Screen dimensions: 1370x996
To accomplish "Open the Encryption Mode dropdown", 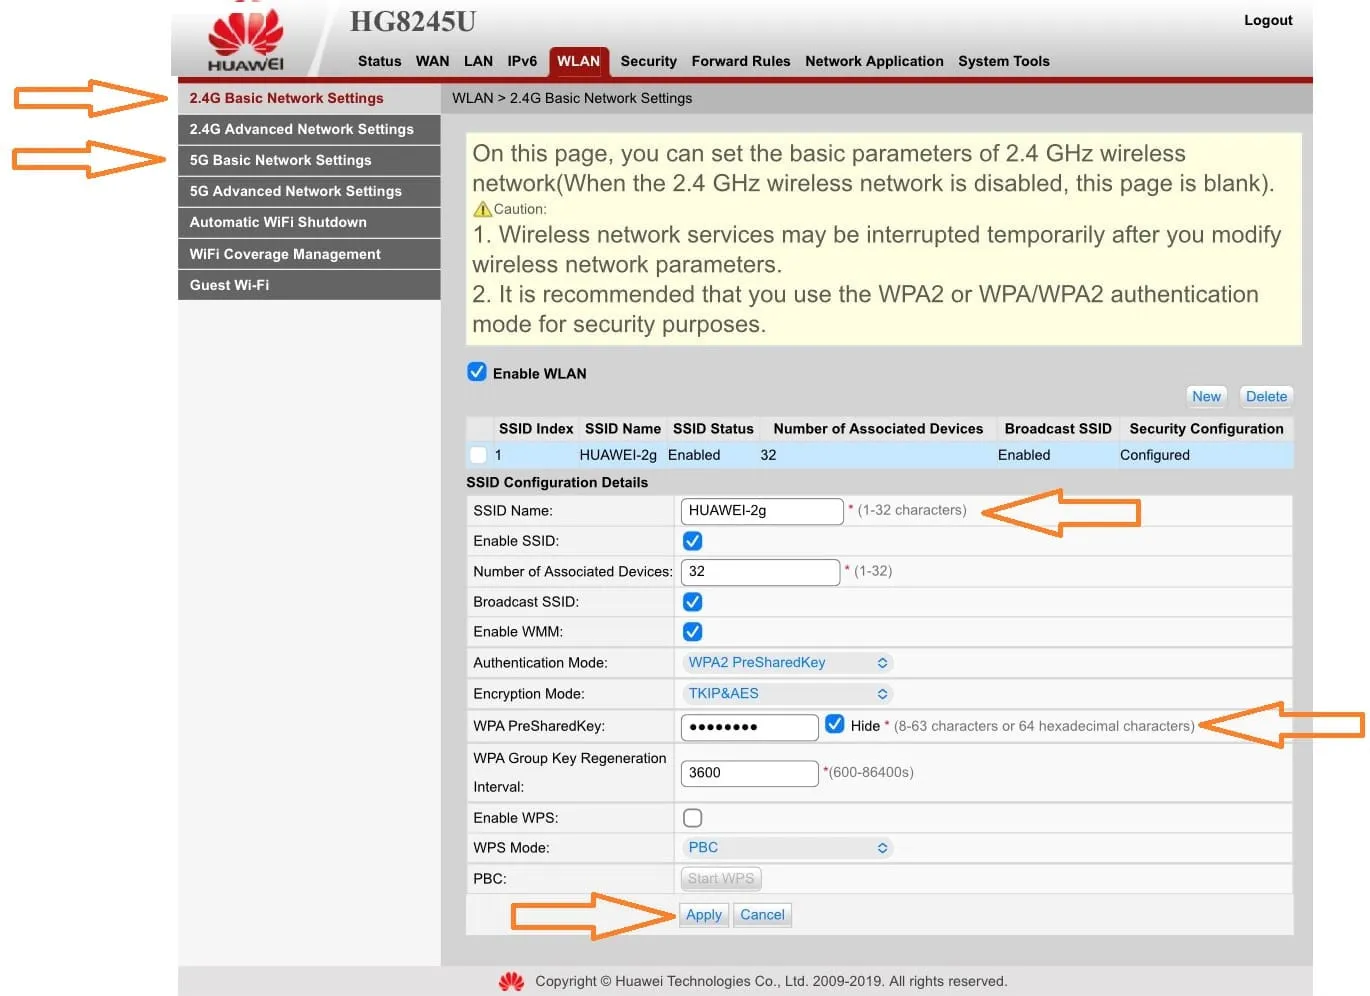I will 787,694.
